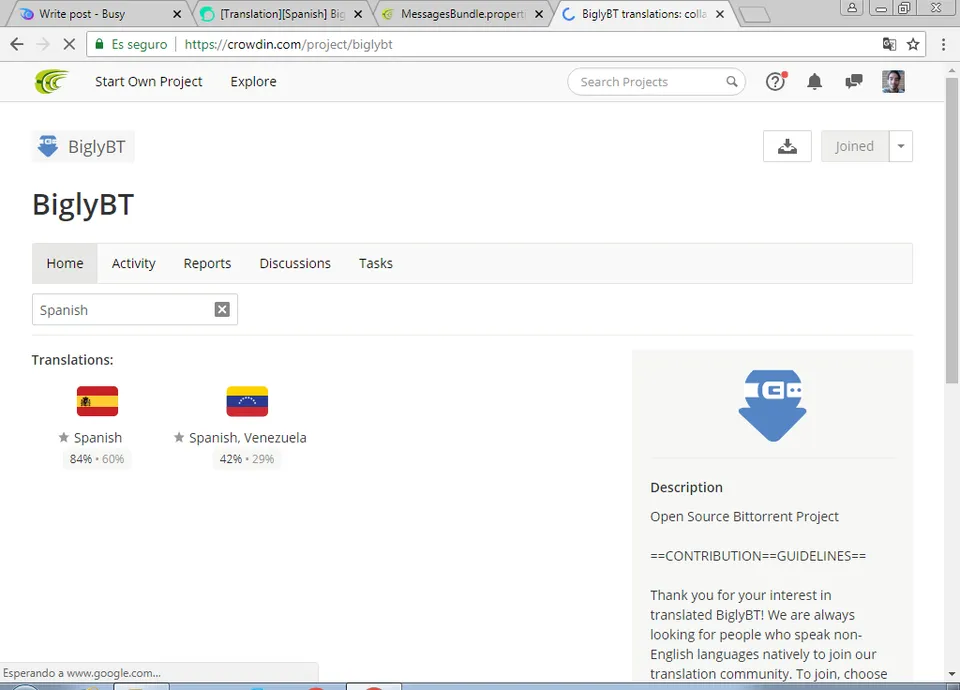Click the Joined button

click(855, 146)
